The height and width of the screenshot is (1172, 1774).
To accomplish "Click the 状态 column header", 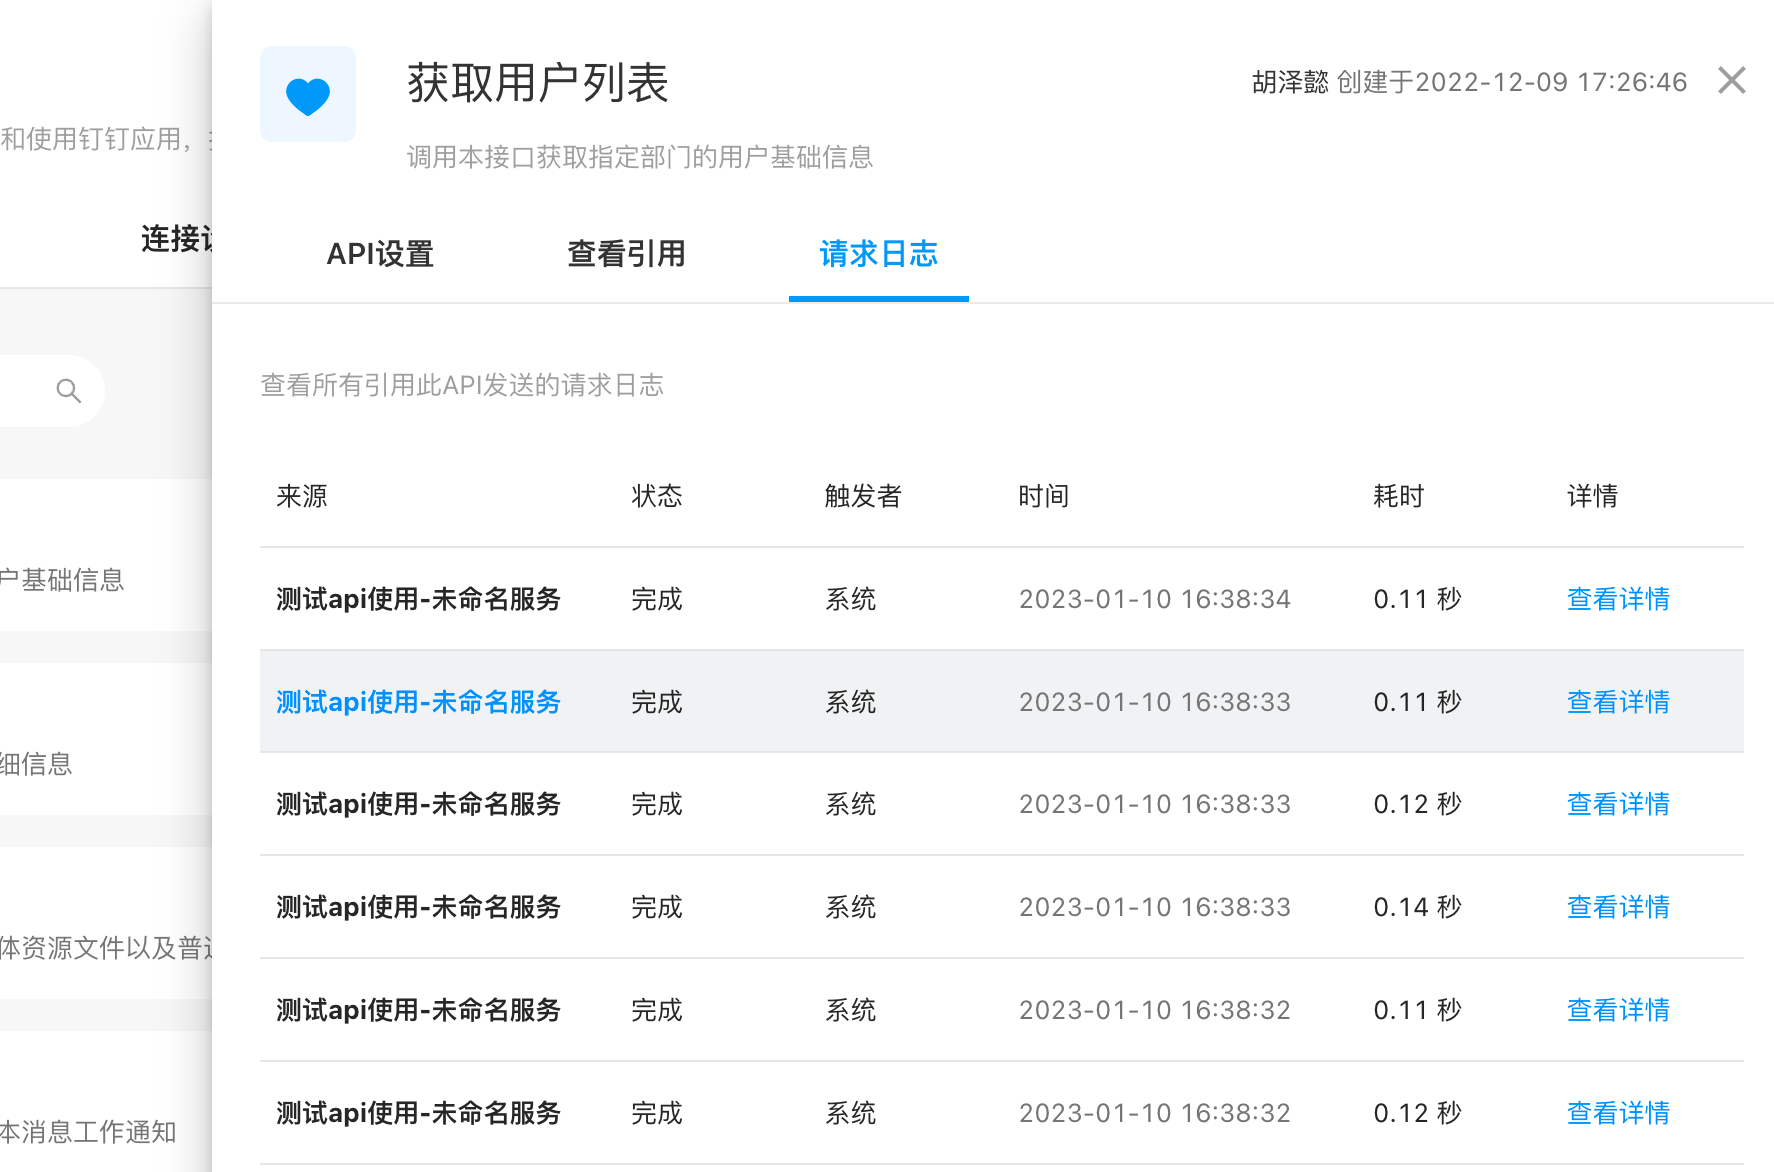I will point(657,496).
